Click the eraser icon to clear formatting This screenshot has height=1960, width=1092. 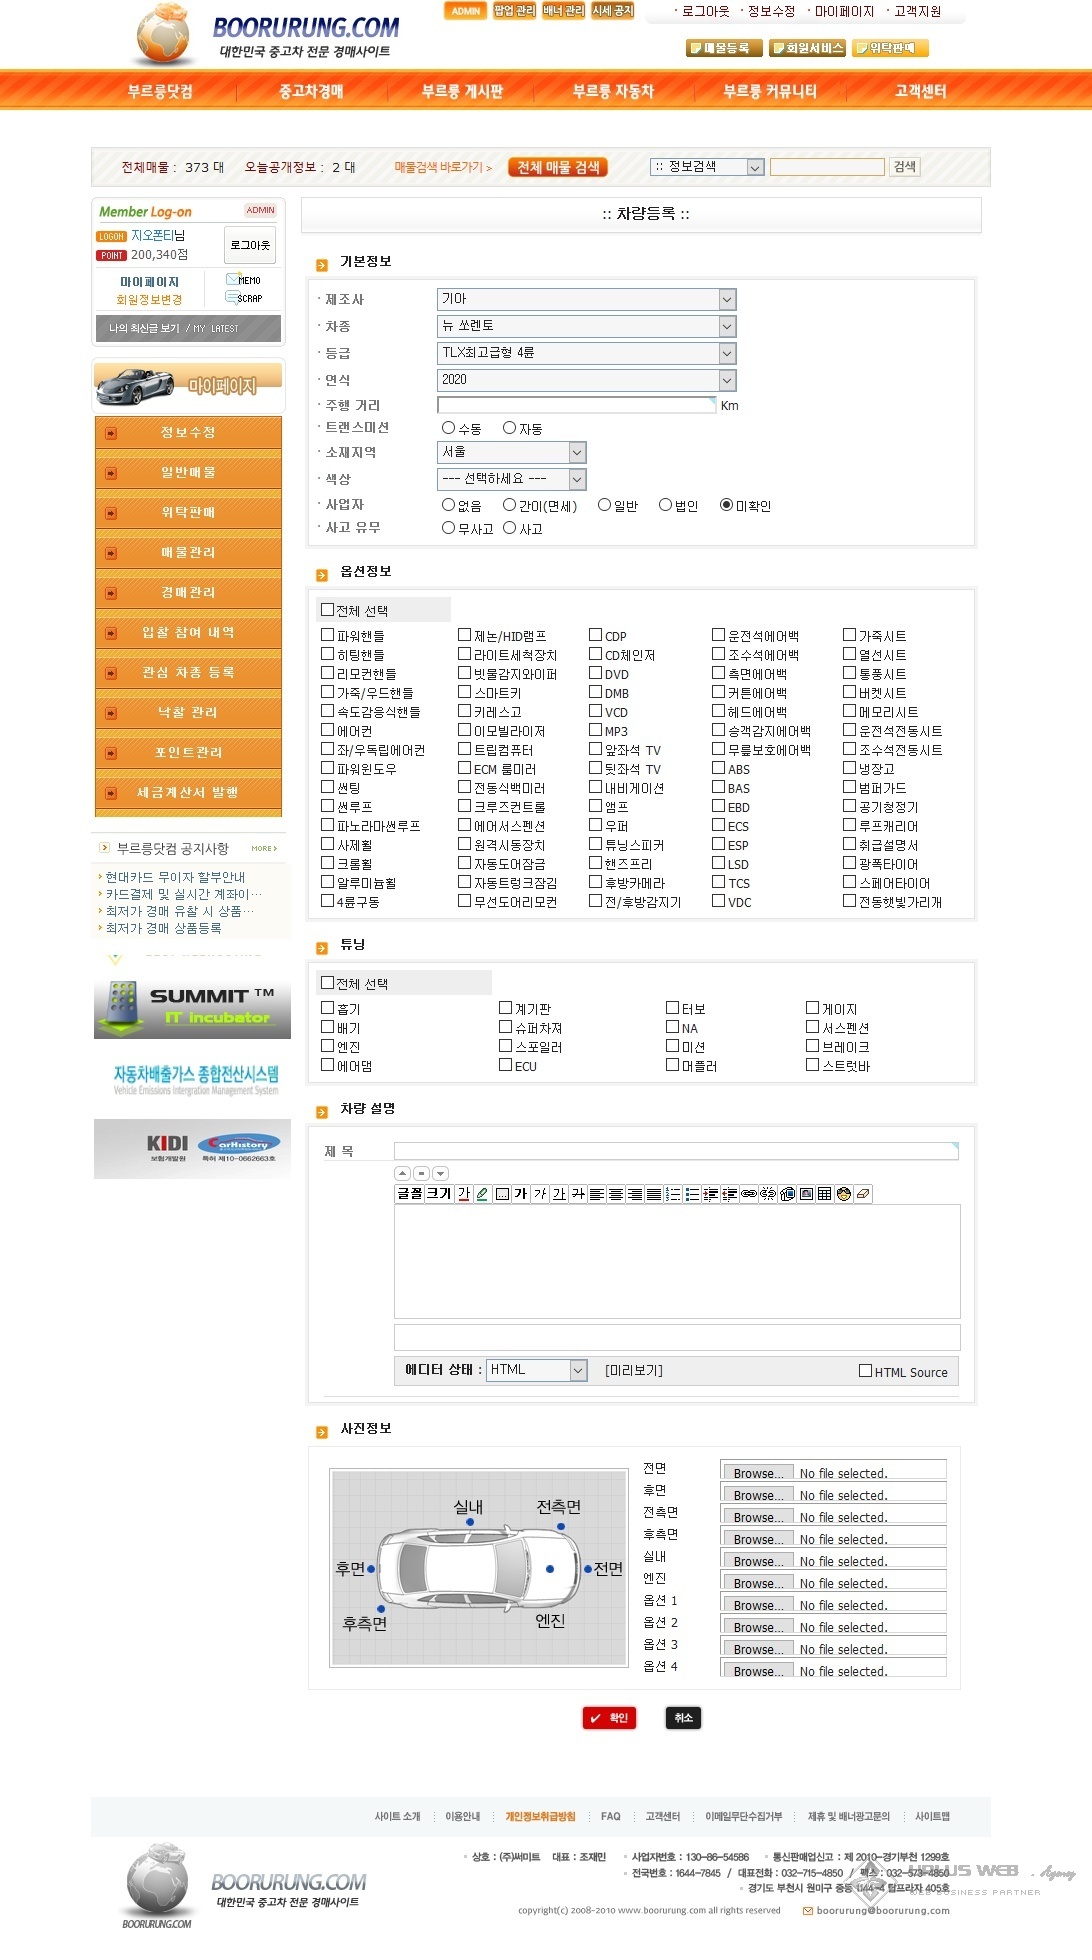(x=863, y=1193)
